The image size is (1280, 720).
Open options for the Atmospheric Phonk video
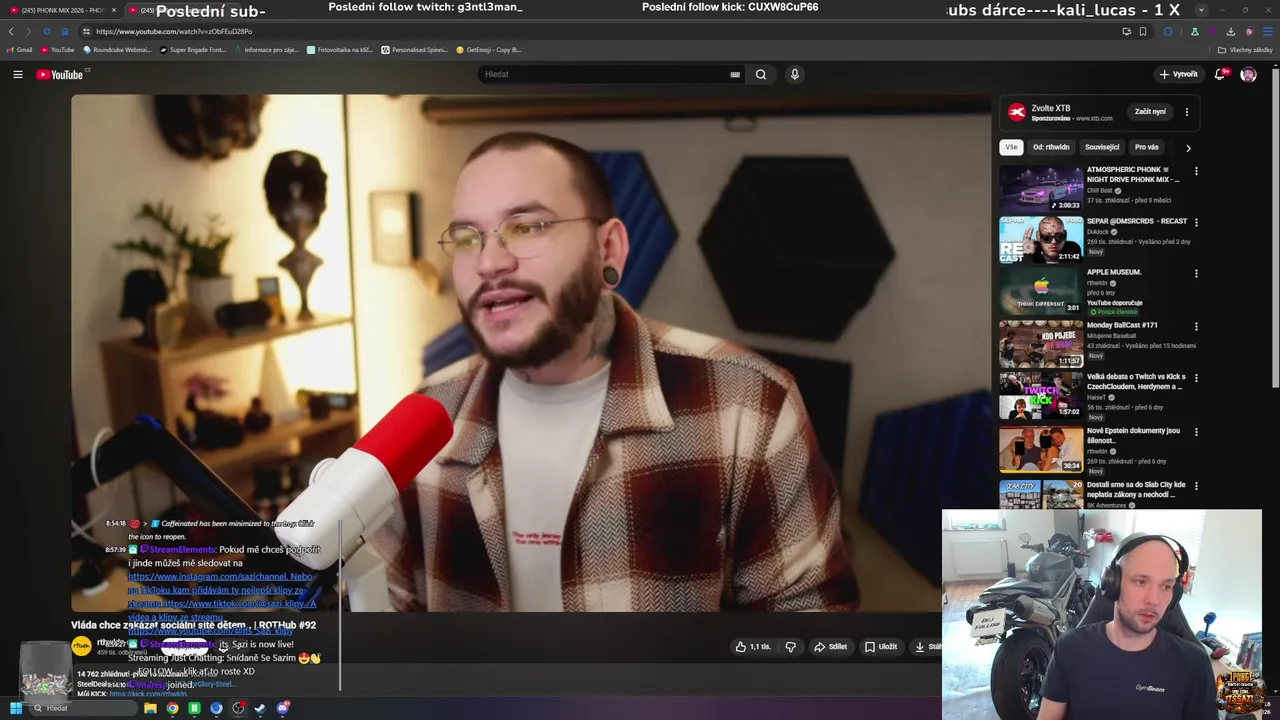click(1196, 171)
